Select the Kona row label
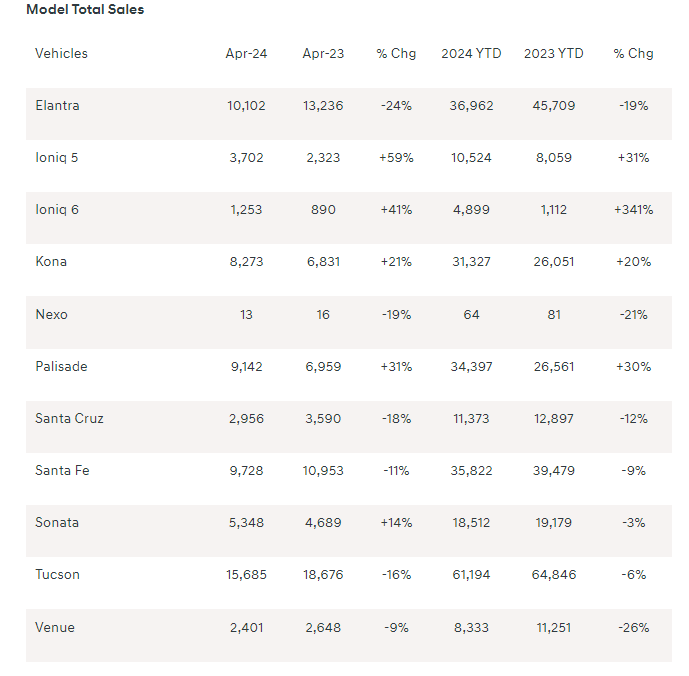This screenshot has height=676, width=689. pyautogui.click(x=51, y=261)
